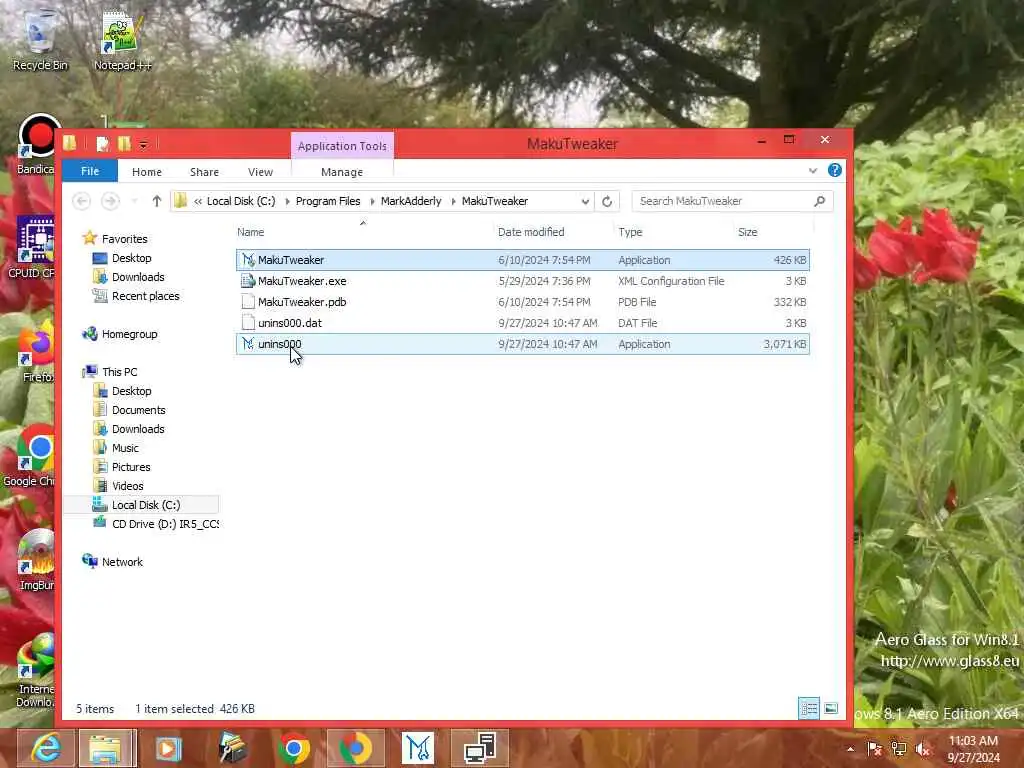This screenshot has height=768, width=1024.
Task: Switch to Large icons view in status bar
Action: pyautogui.click(x=831, y=709)
